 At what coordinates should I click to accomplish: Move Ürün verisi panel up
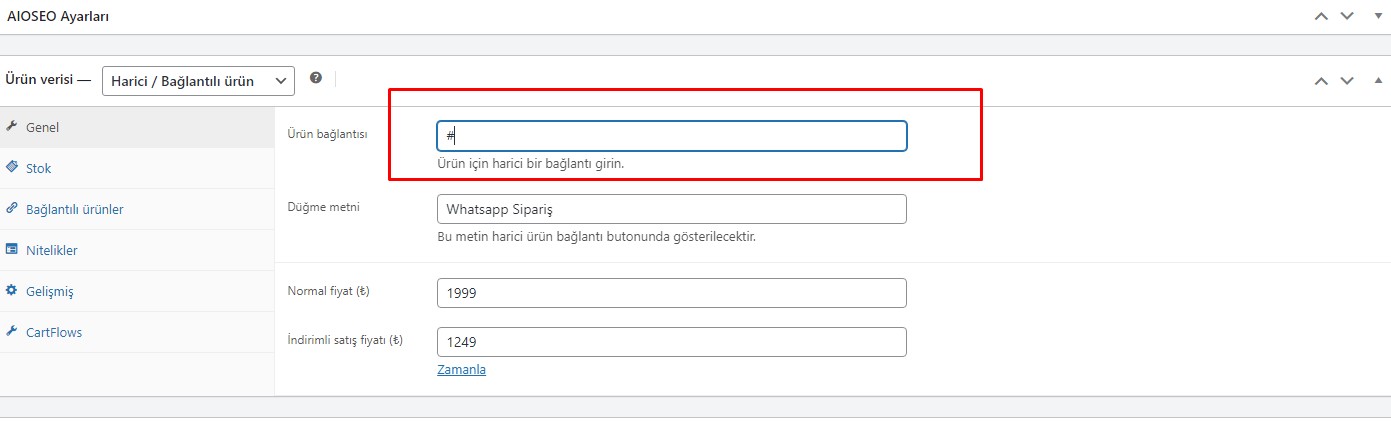(1321, 80)
